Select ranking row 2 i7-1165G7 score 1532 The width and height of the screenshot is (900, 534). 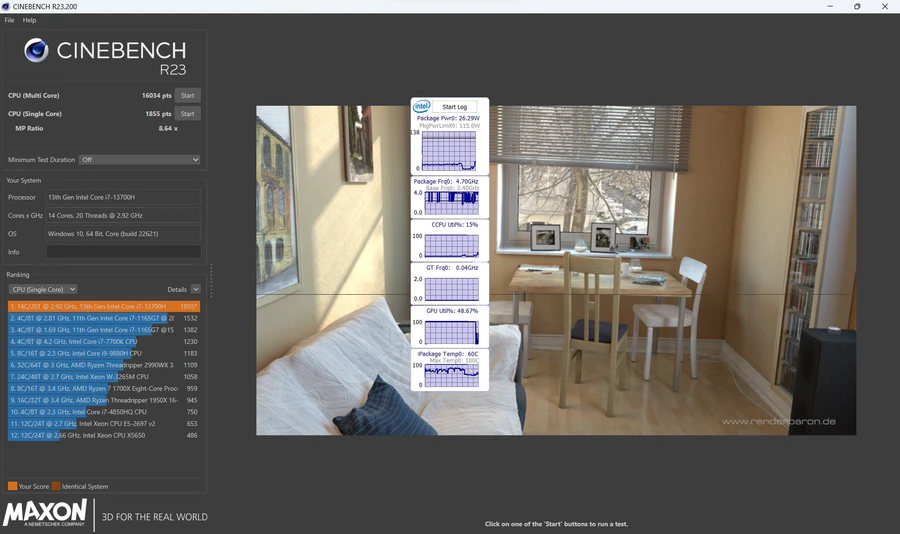point(104,318)
